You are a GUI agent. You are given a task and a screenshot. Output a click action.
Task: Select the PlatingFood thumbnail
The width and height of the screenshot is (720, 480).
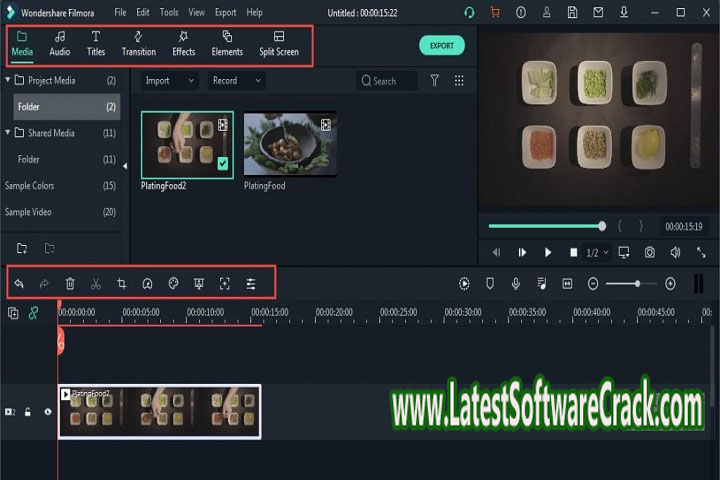[x=290, y=144]
